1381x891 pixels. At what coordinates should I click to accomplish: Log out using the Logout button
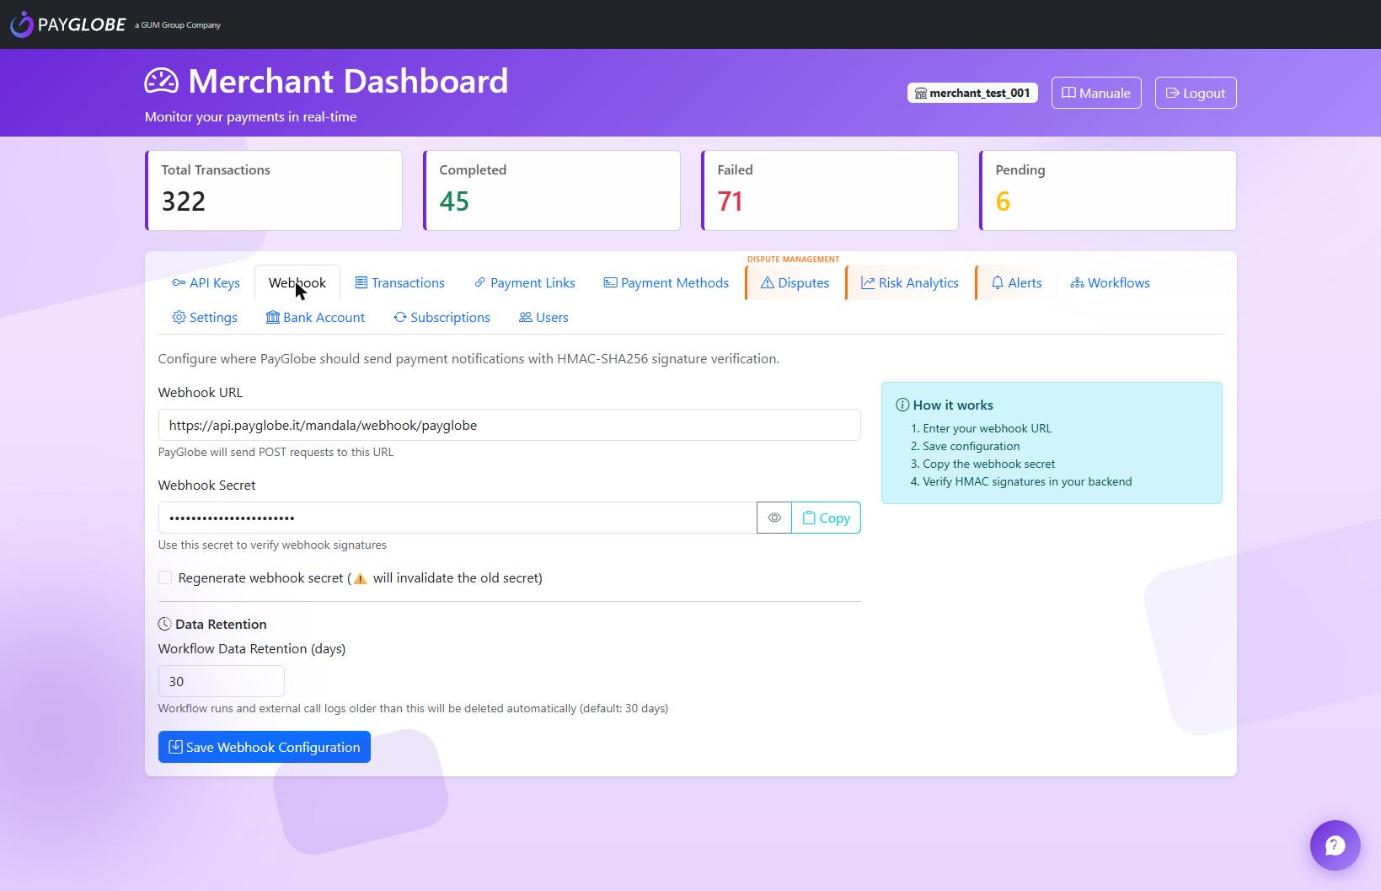coord(1195,93)
